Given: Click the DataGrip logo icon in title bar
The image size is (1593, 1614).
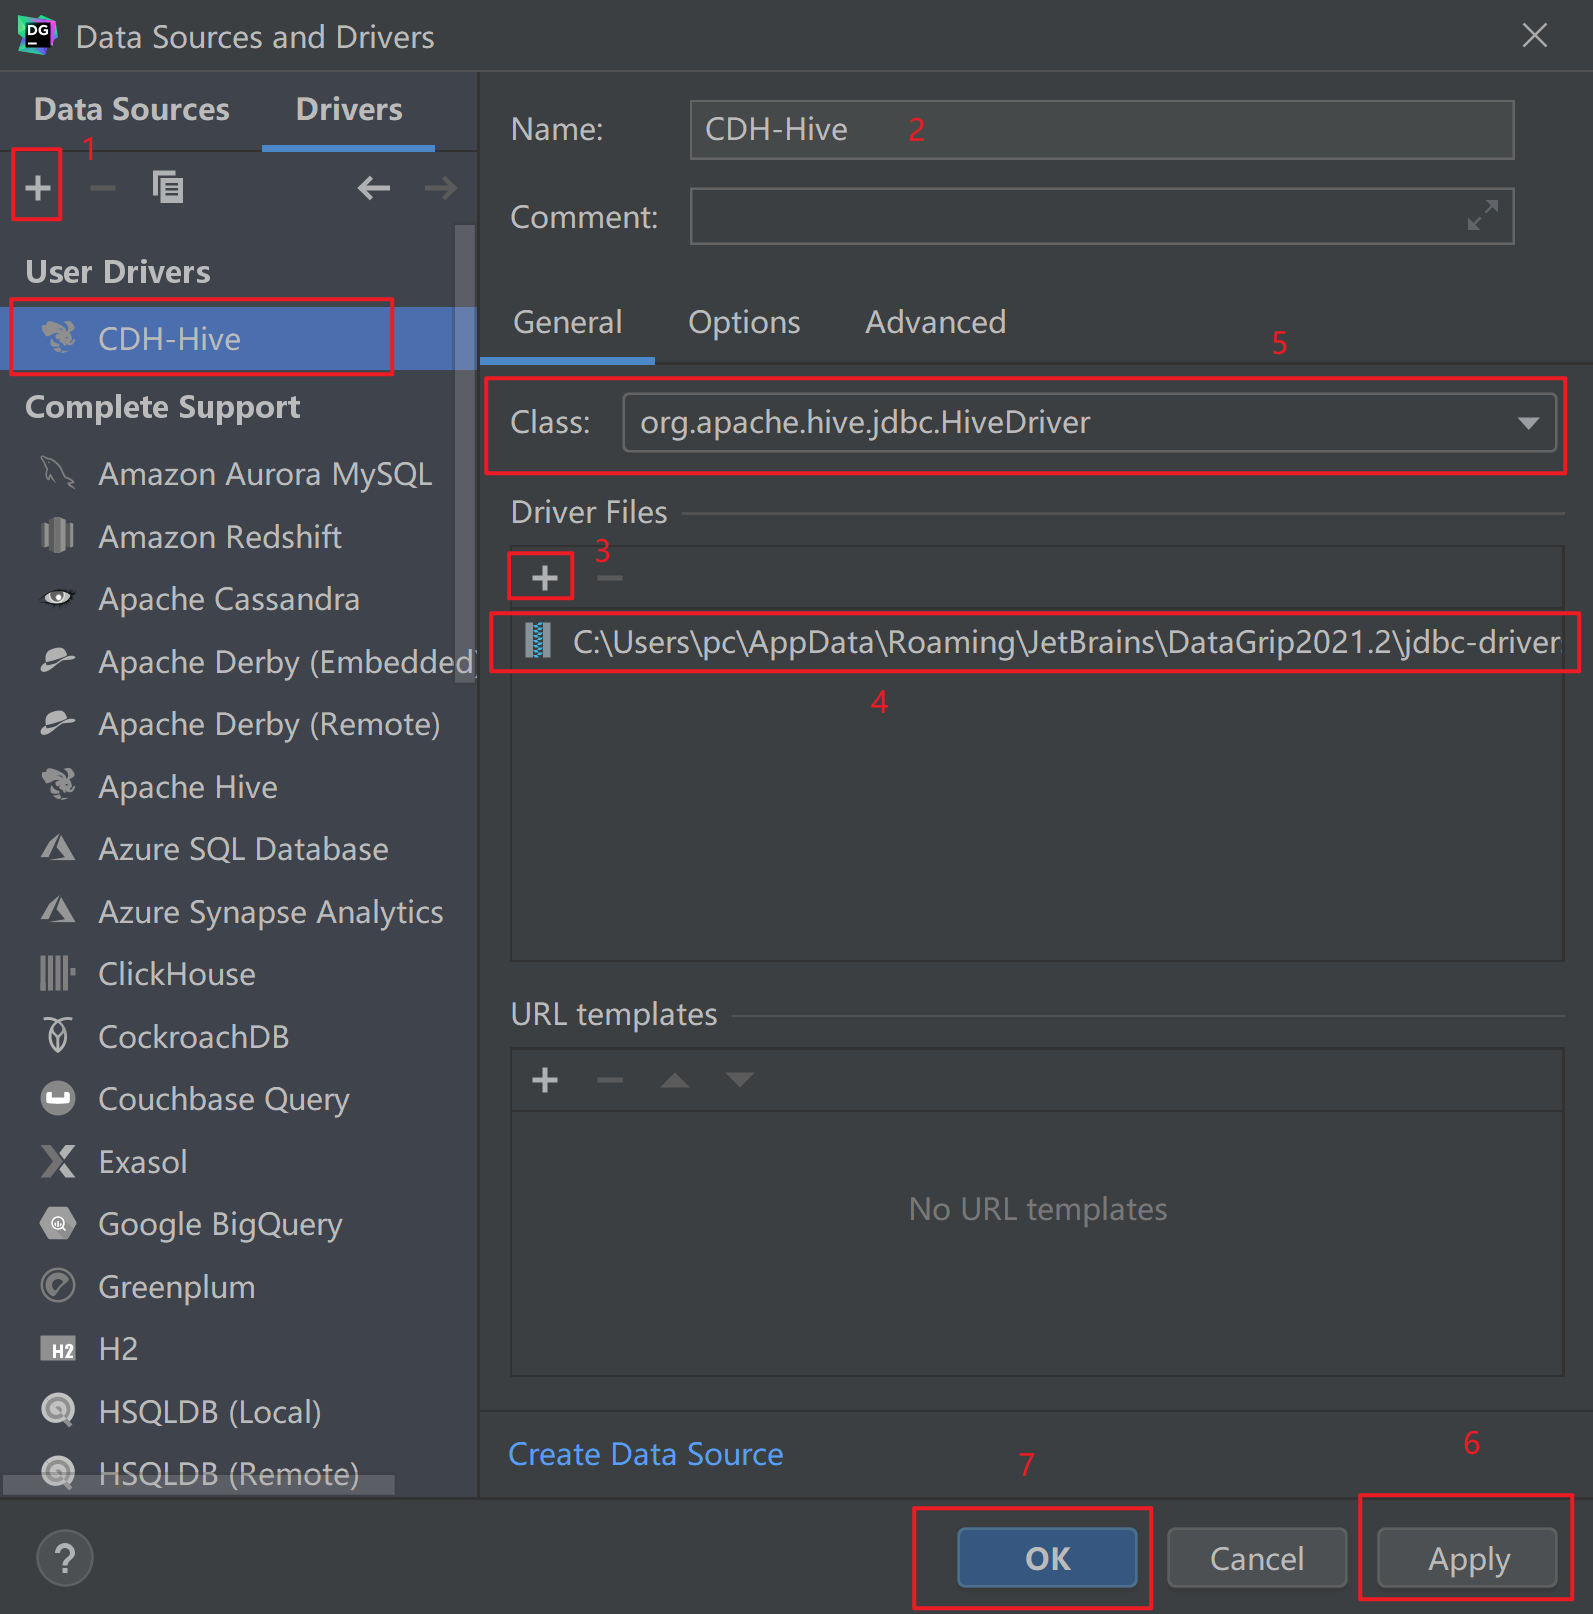Looking at the screenshot, I should tap(37, 35).
